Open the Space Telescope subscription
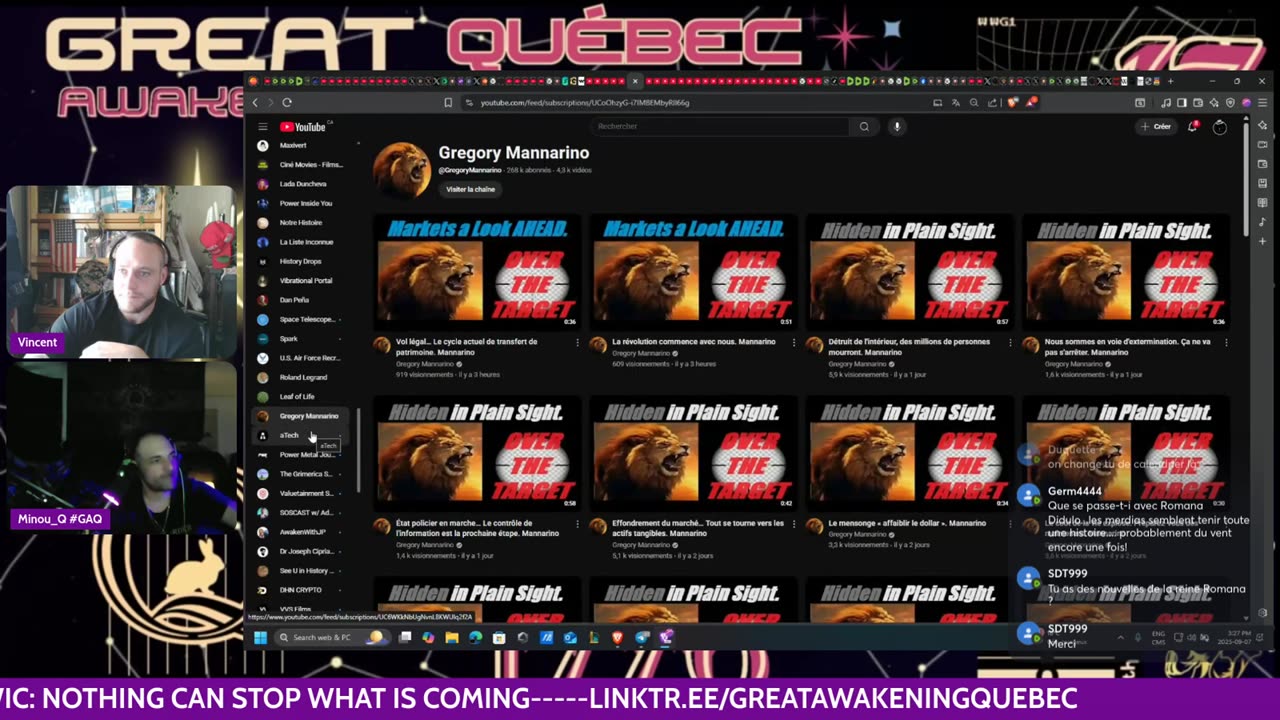The height and width of the screenshot is (720, 1280). pos(300,319)
